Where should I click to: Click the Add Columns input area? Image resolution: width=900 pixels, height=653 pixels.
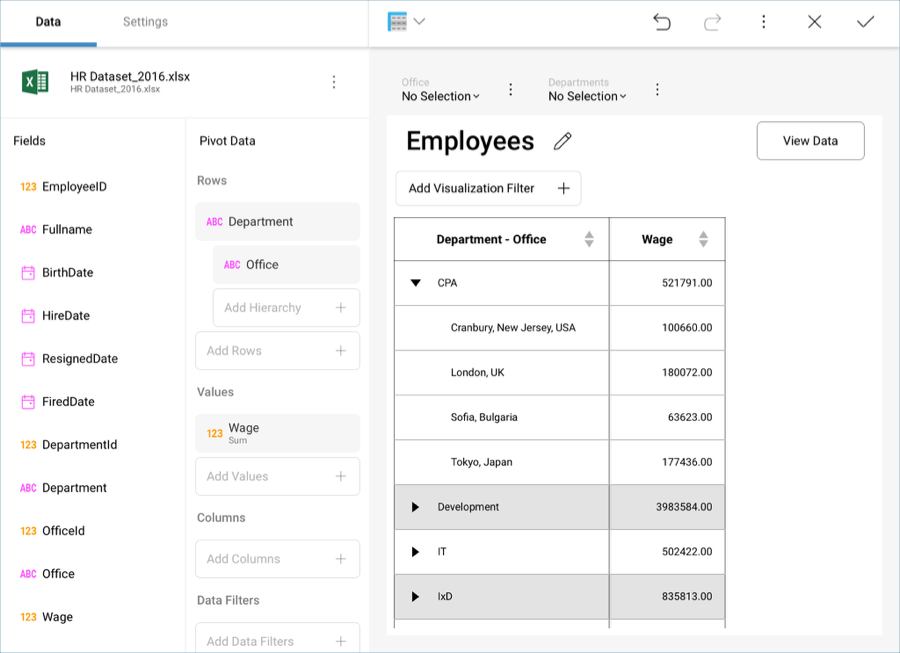[277, 559]
